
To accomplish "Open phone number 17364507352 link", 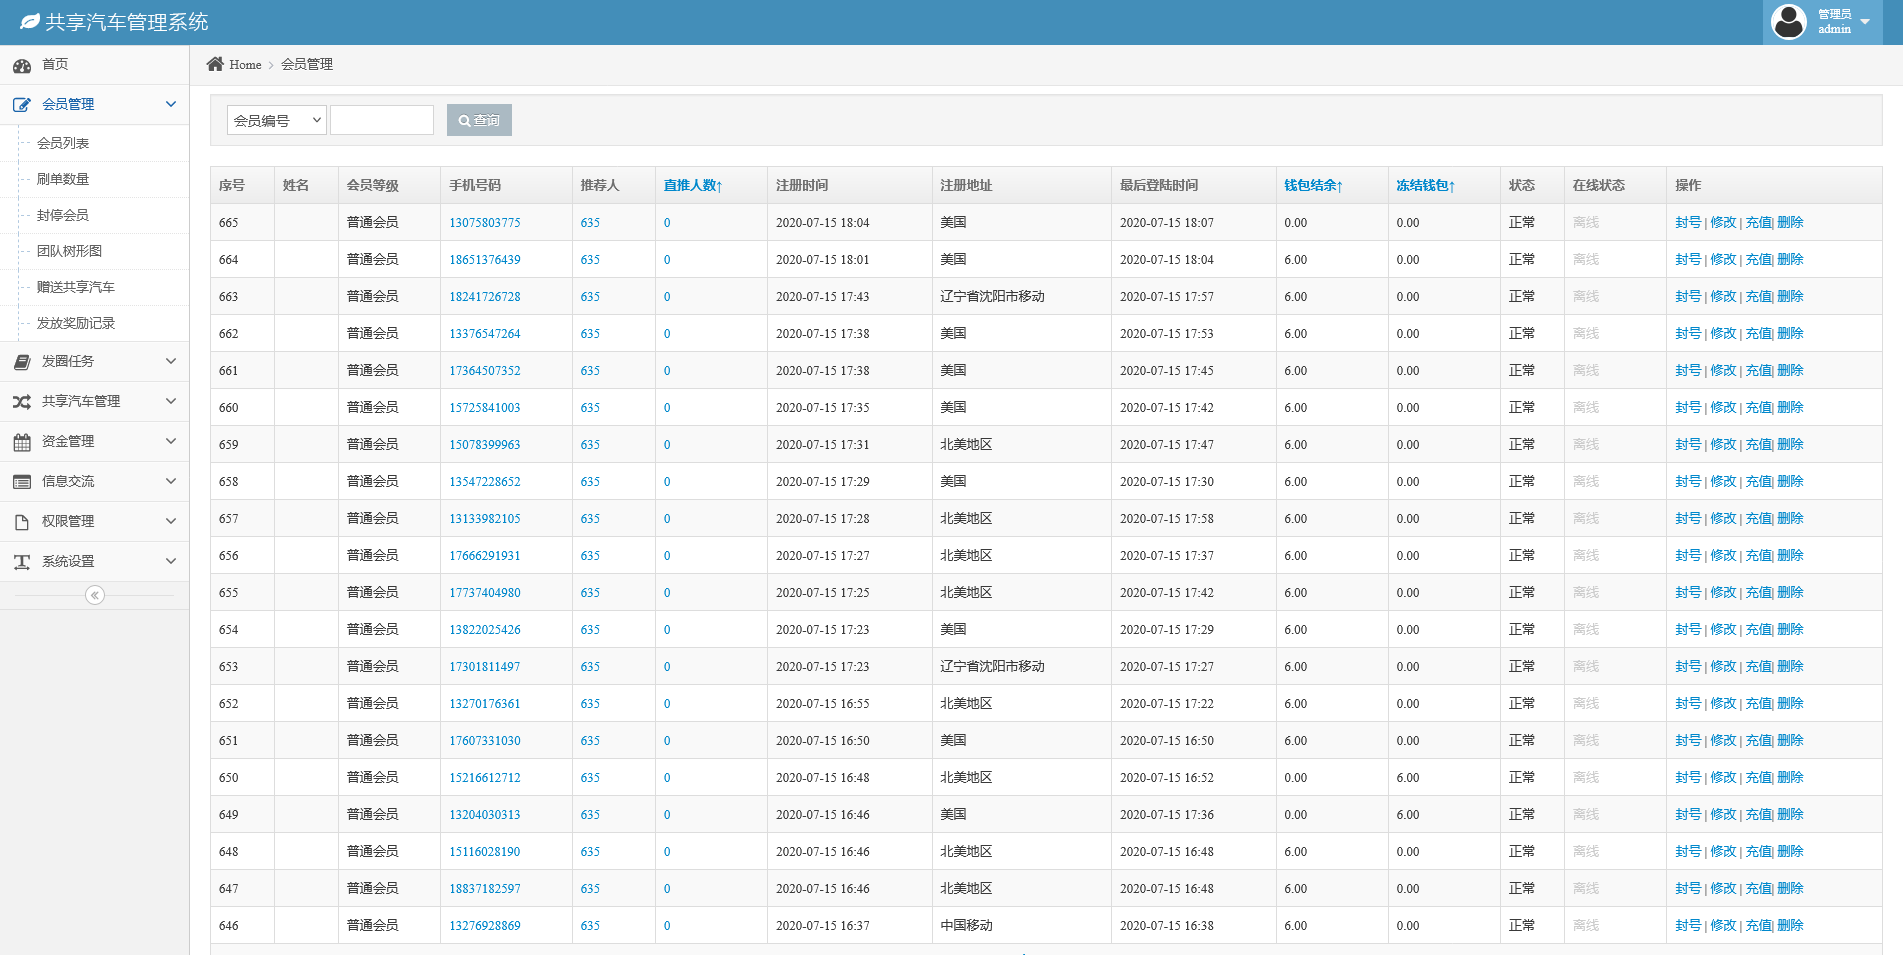I will coord(485,371).
